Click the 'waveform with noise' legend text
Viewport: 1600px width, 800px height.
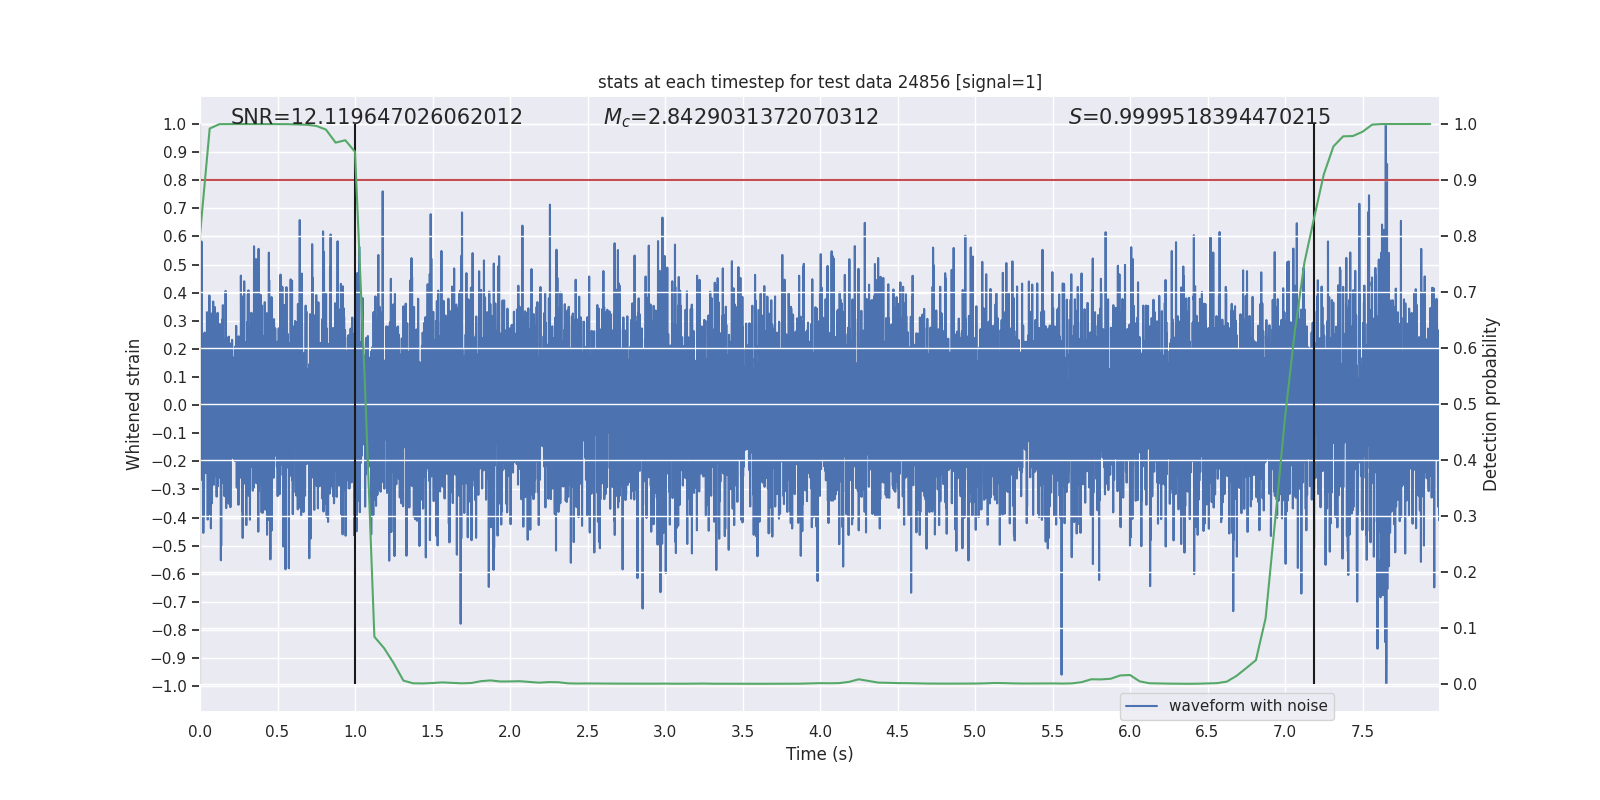(x=1248, y=706)
